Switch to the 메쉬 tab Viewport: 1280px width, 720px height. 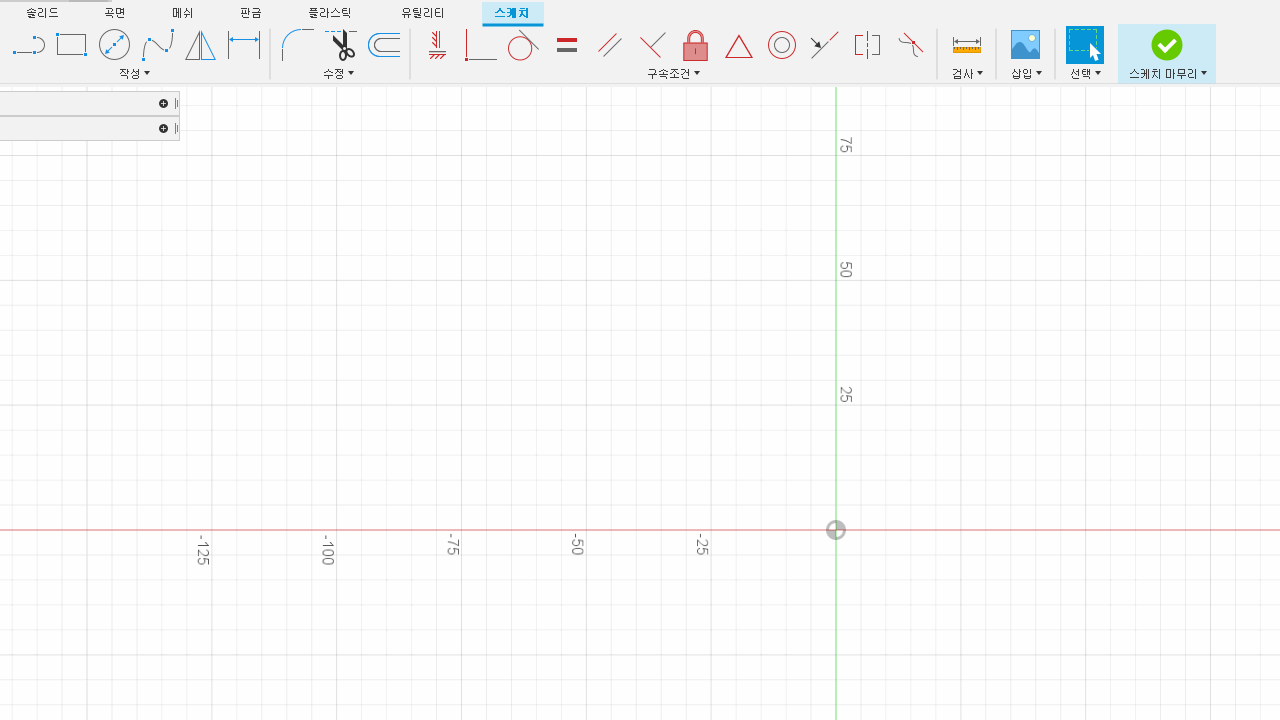tap(182, 13)
